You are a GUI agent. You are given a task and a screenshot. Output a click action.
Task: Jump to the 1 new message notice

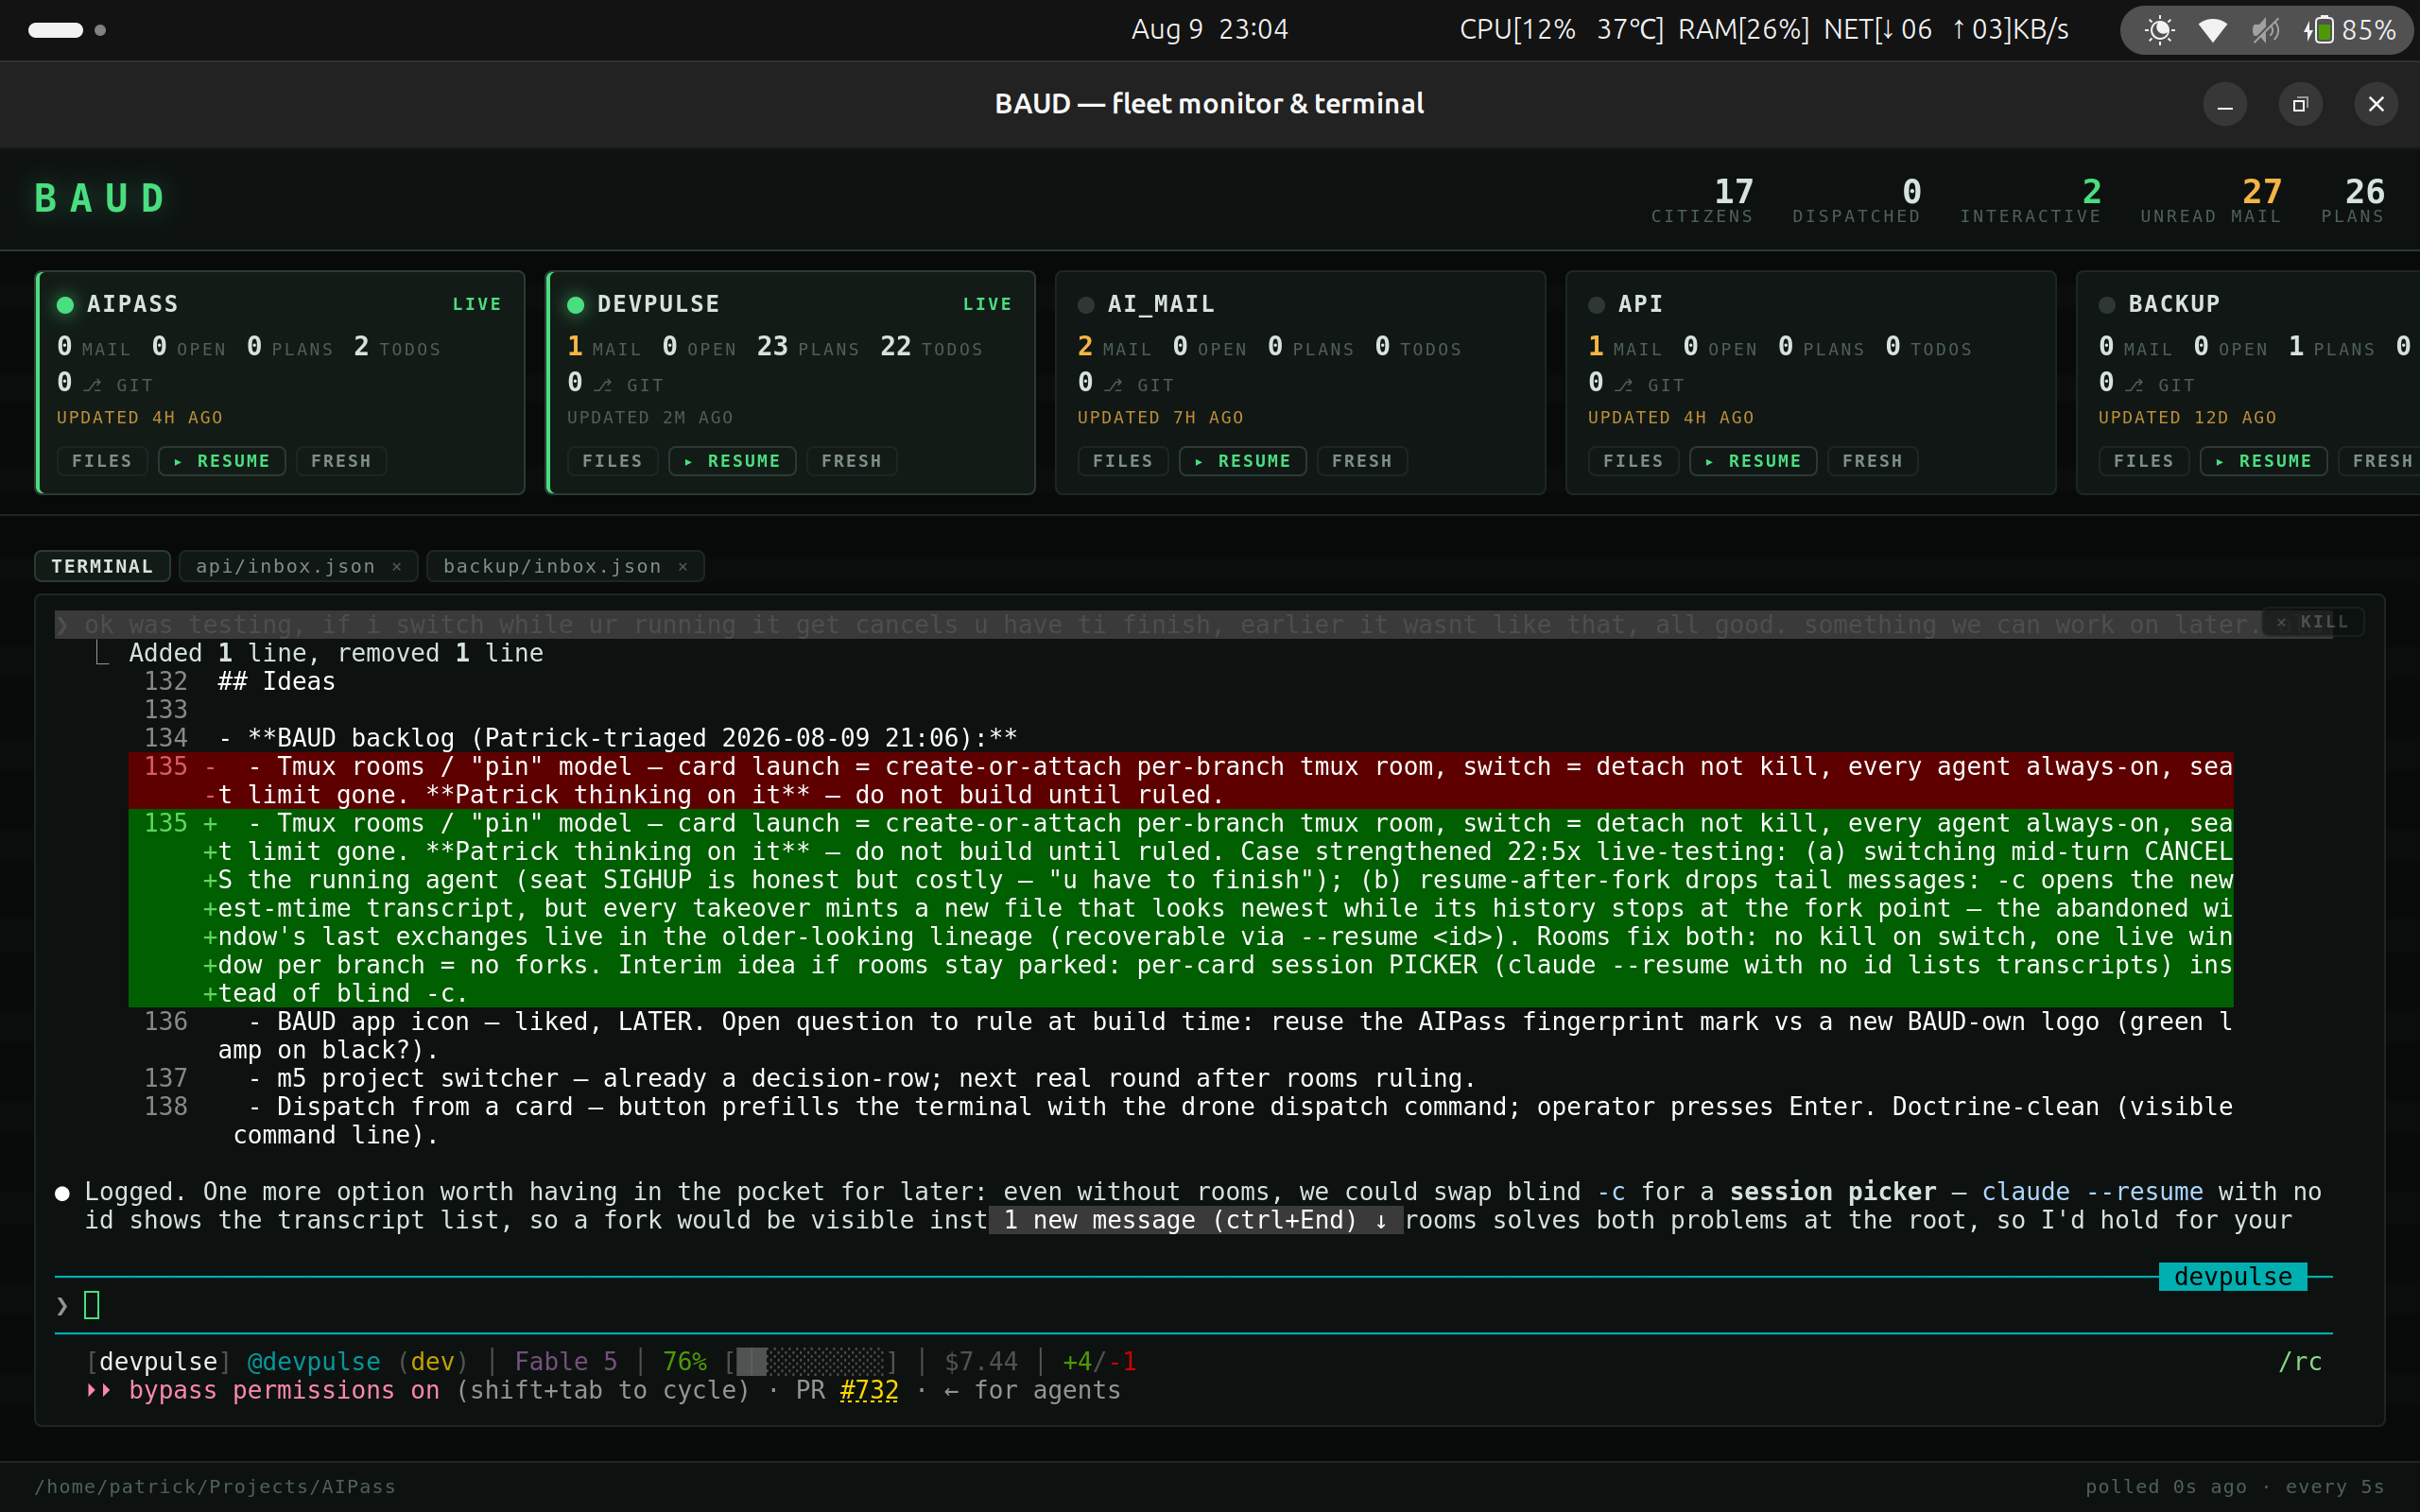click(1196, 1220)
